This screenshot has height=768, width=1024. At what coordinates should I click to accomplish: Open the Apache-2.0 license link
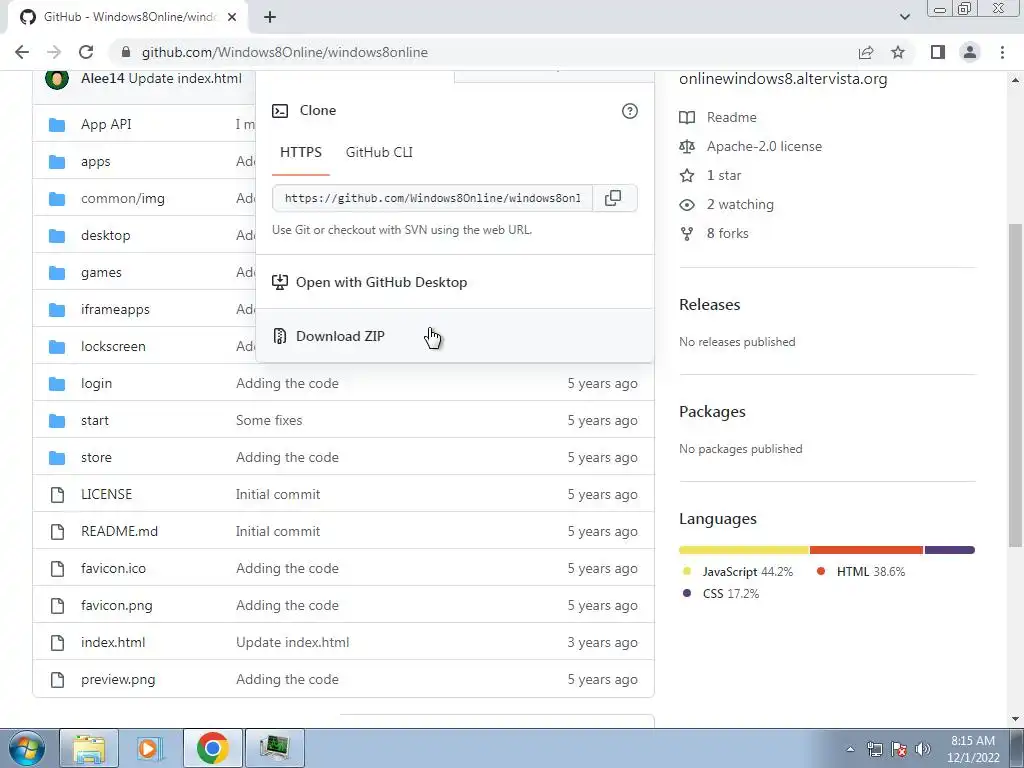[x=764, y=146]
